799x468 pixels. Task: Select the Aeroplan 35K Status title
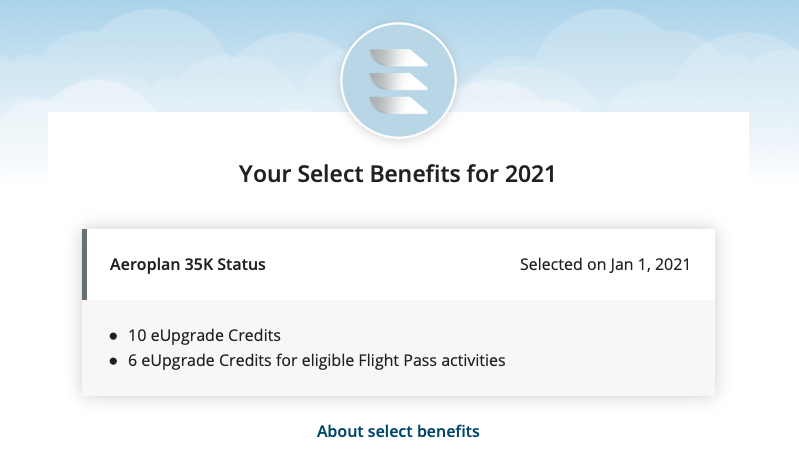187,265
